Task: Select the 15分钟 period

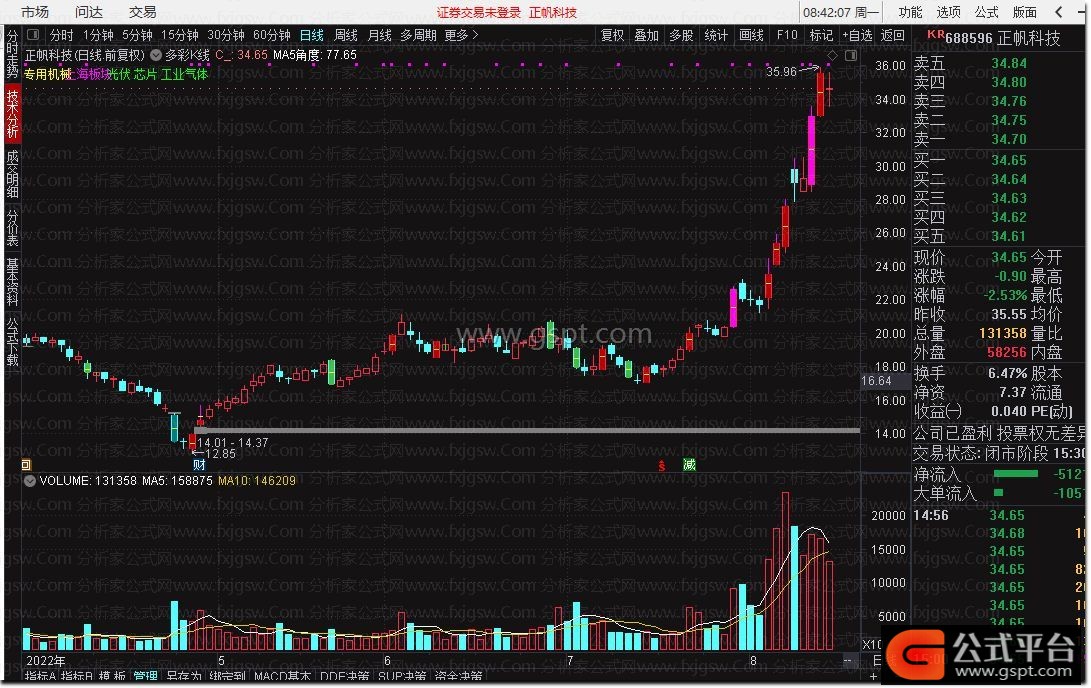Action: pos(180,35)
